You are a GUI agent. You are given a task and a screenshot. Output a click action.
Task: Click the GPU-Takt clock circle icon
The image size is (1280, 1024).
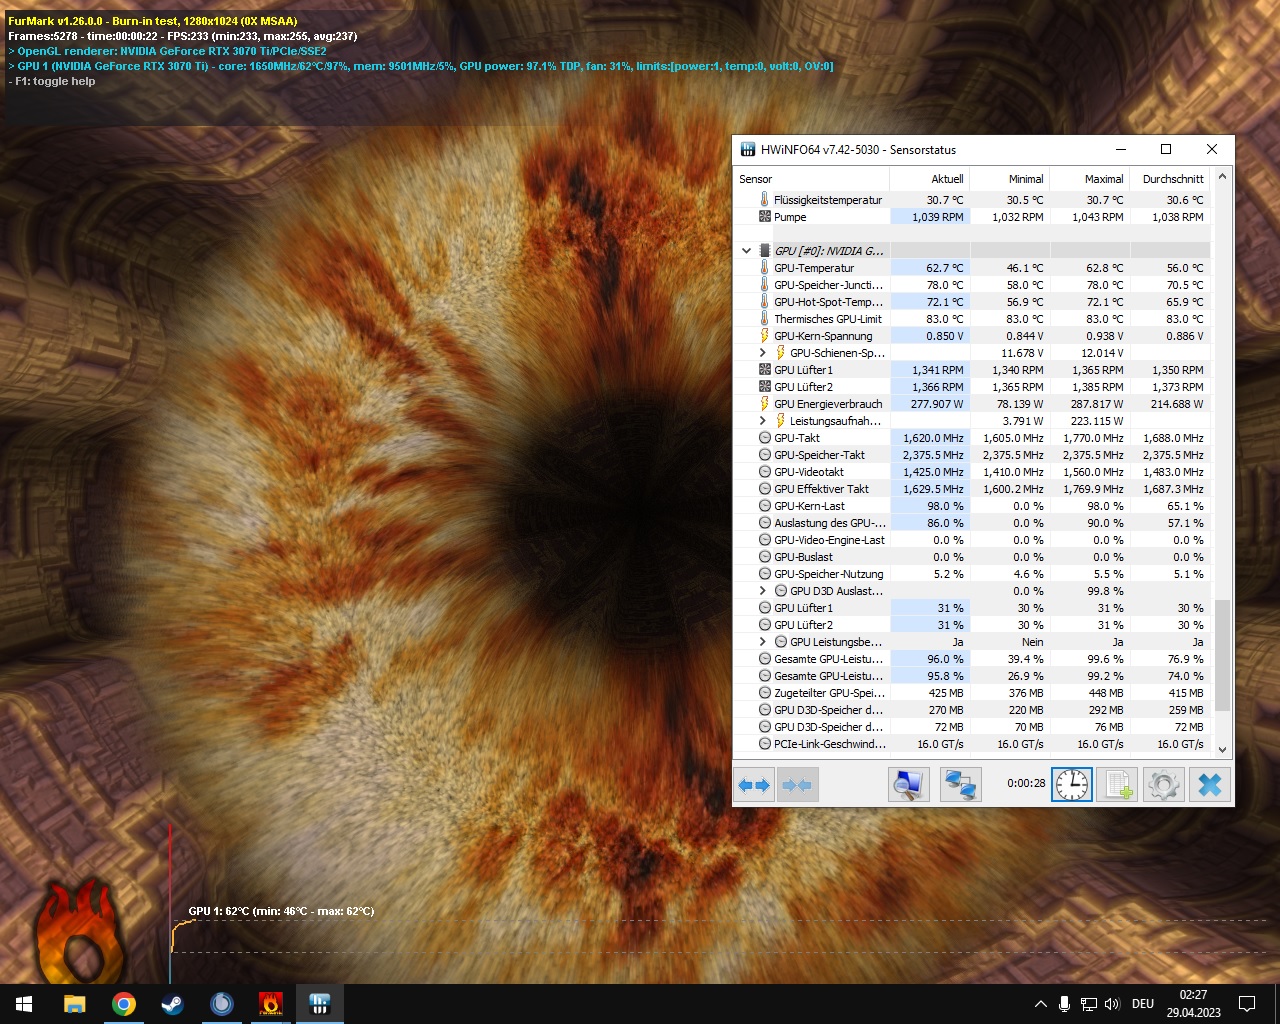point(765,437)
